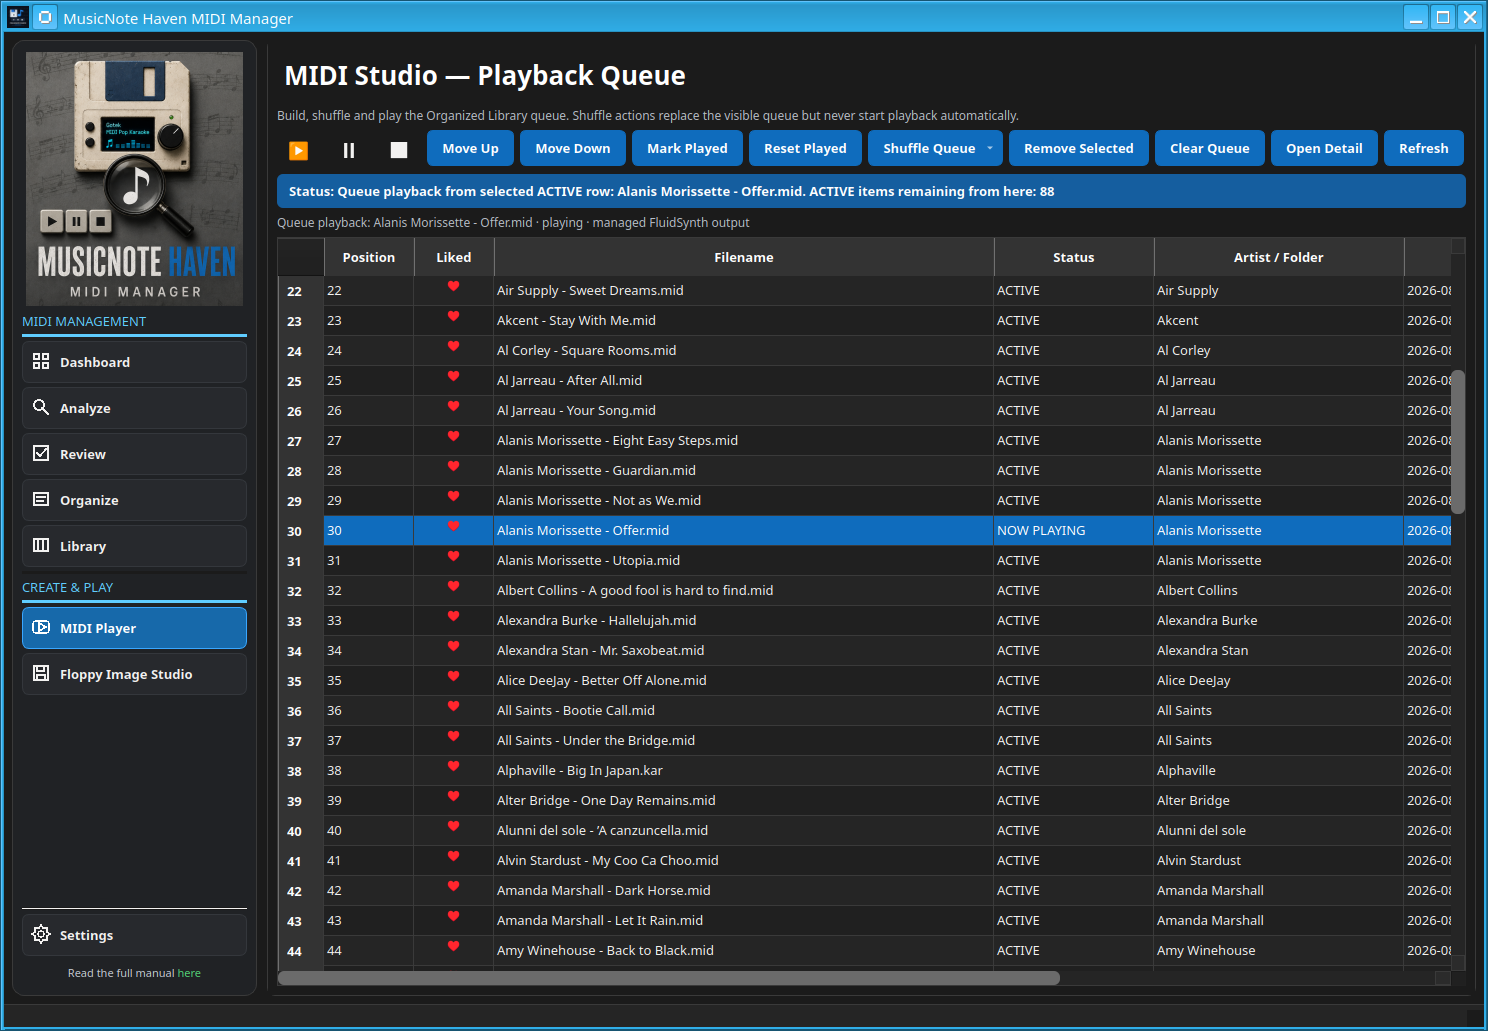Open the Review section
Image resolution: width=1488 pixels, height=1031 pixels.
134,454
